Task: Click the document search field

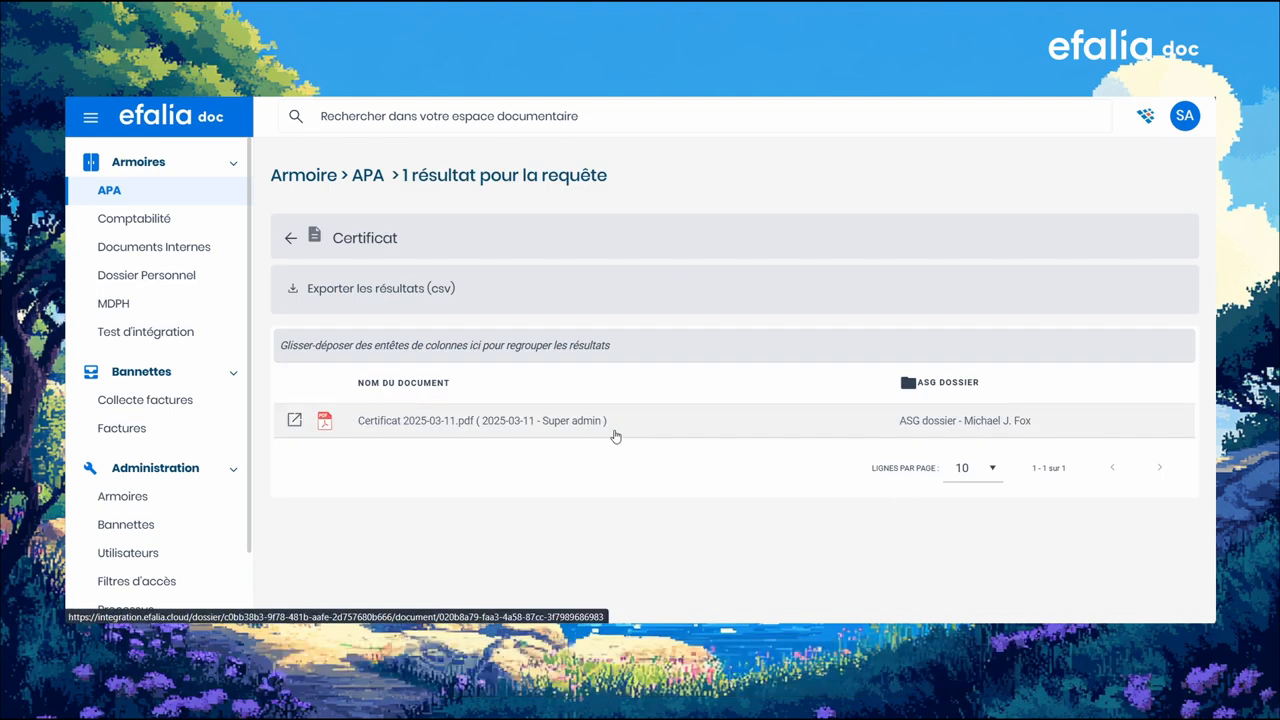Action: [695, 116]
